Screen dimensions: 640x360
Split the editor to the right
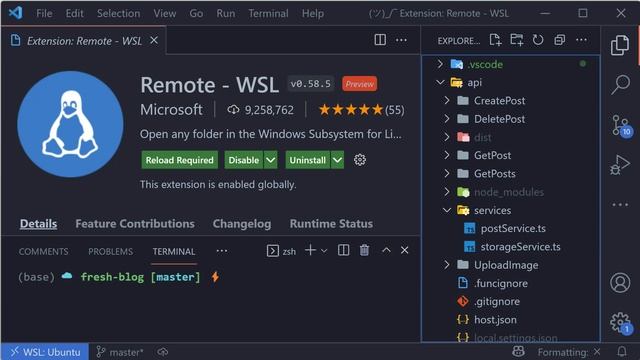pos(380,40)
